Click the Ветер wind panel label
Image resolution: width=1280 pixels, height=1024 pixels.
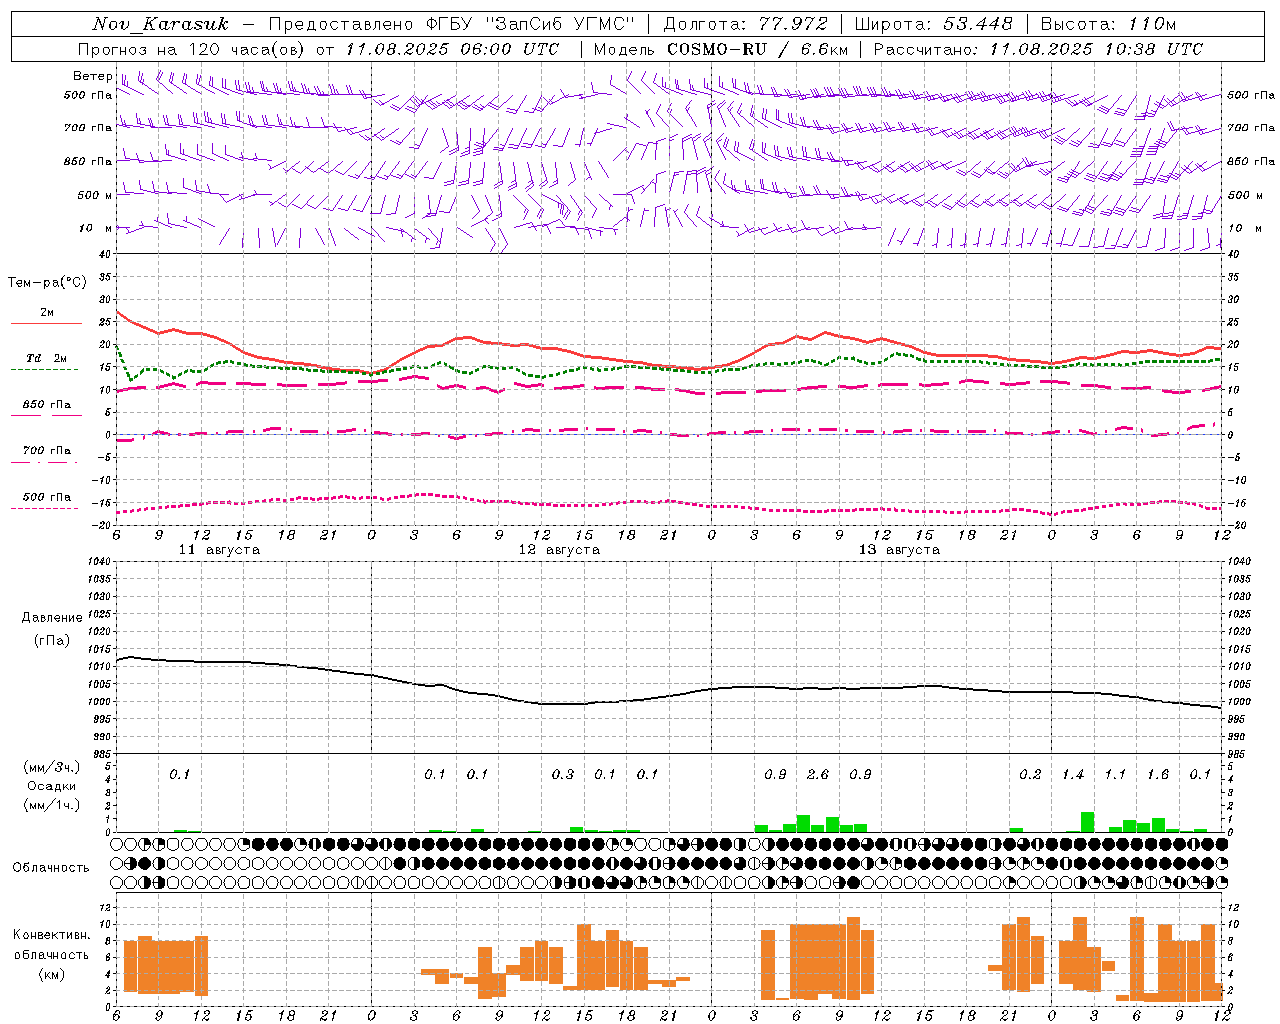[x=92, y=76]
